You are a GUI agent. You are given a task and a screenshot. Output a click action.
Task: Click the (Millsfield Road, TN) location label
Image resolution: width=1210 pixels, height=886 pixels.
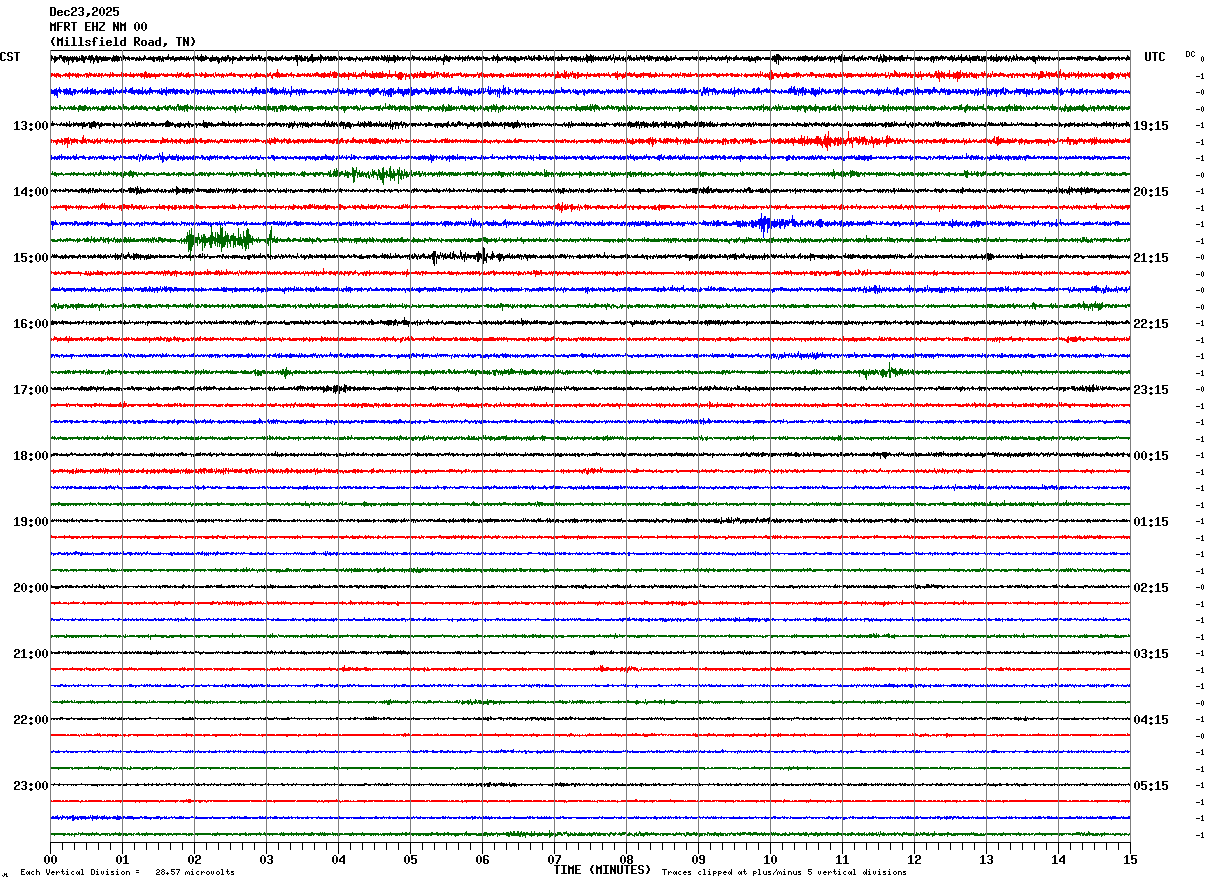coord(122,42)
